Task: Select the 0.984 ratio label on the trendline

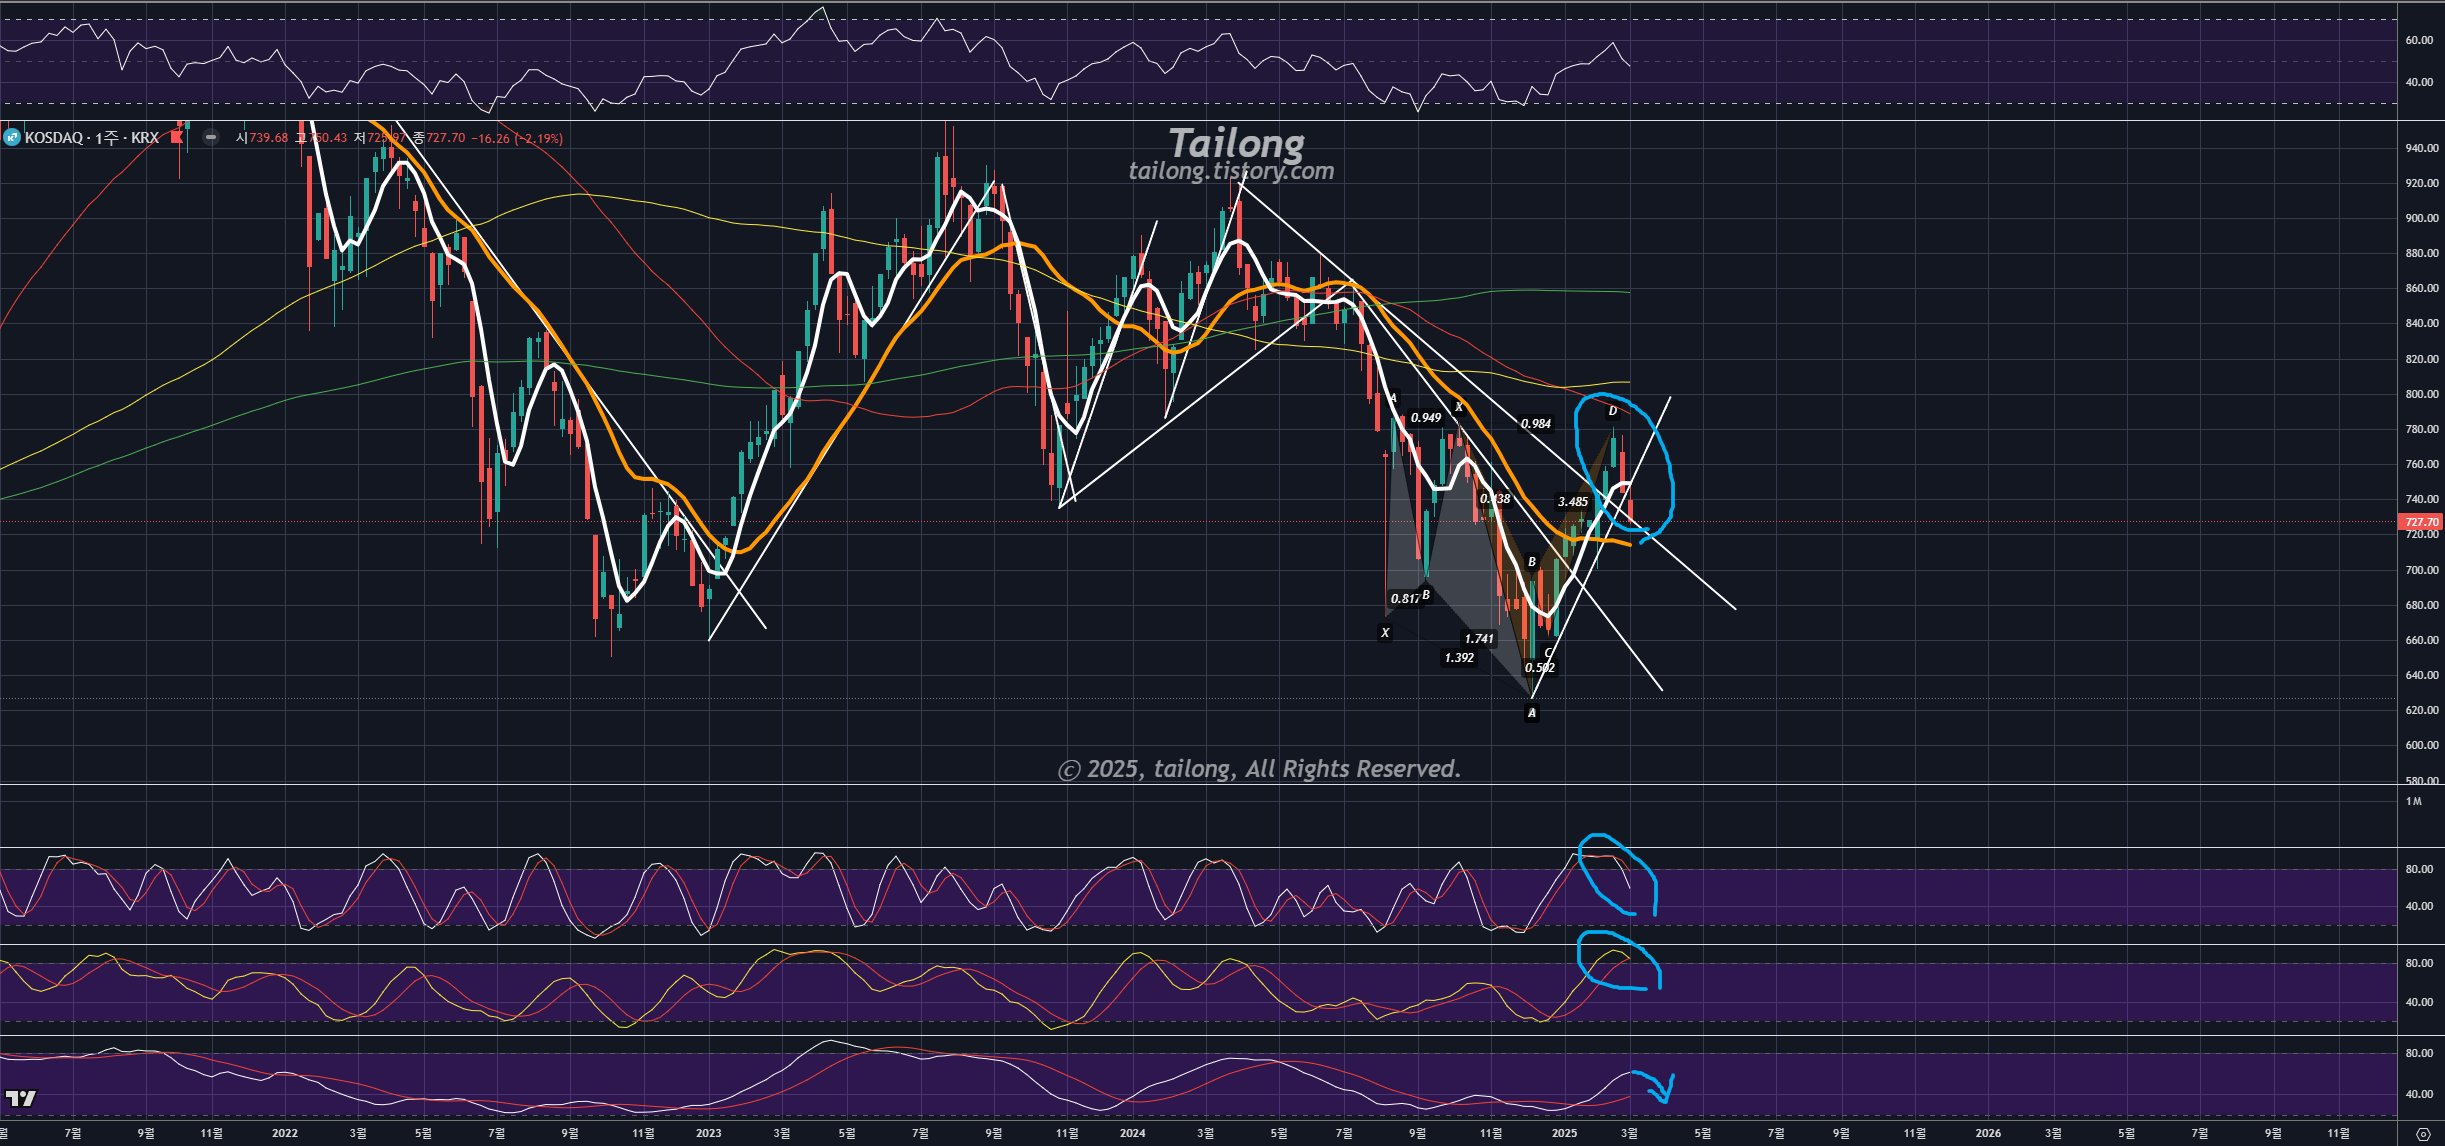Action: [x=1535, y=424]
